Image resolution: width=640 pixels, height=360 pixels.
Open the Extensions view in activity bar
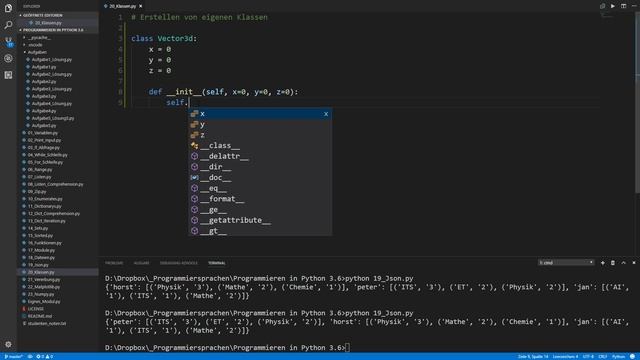(8, 75)
